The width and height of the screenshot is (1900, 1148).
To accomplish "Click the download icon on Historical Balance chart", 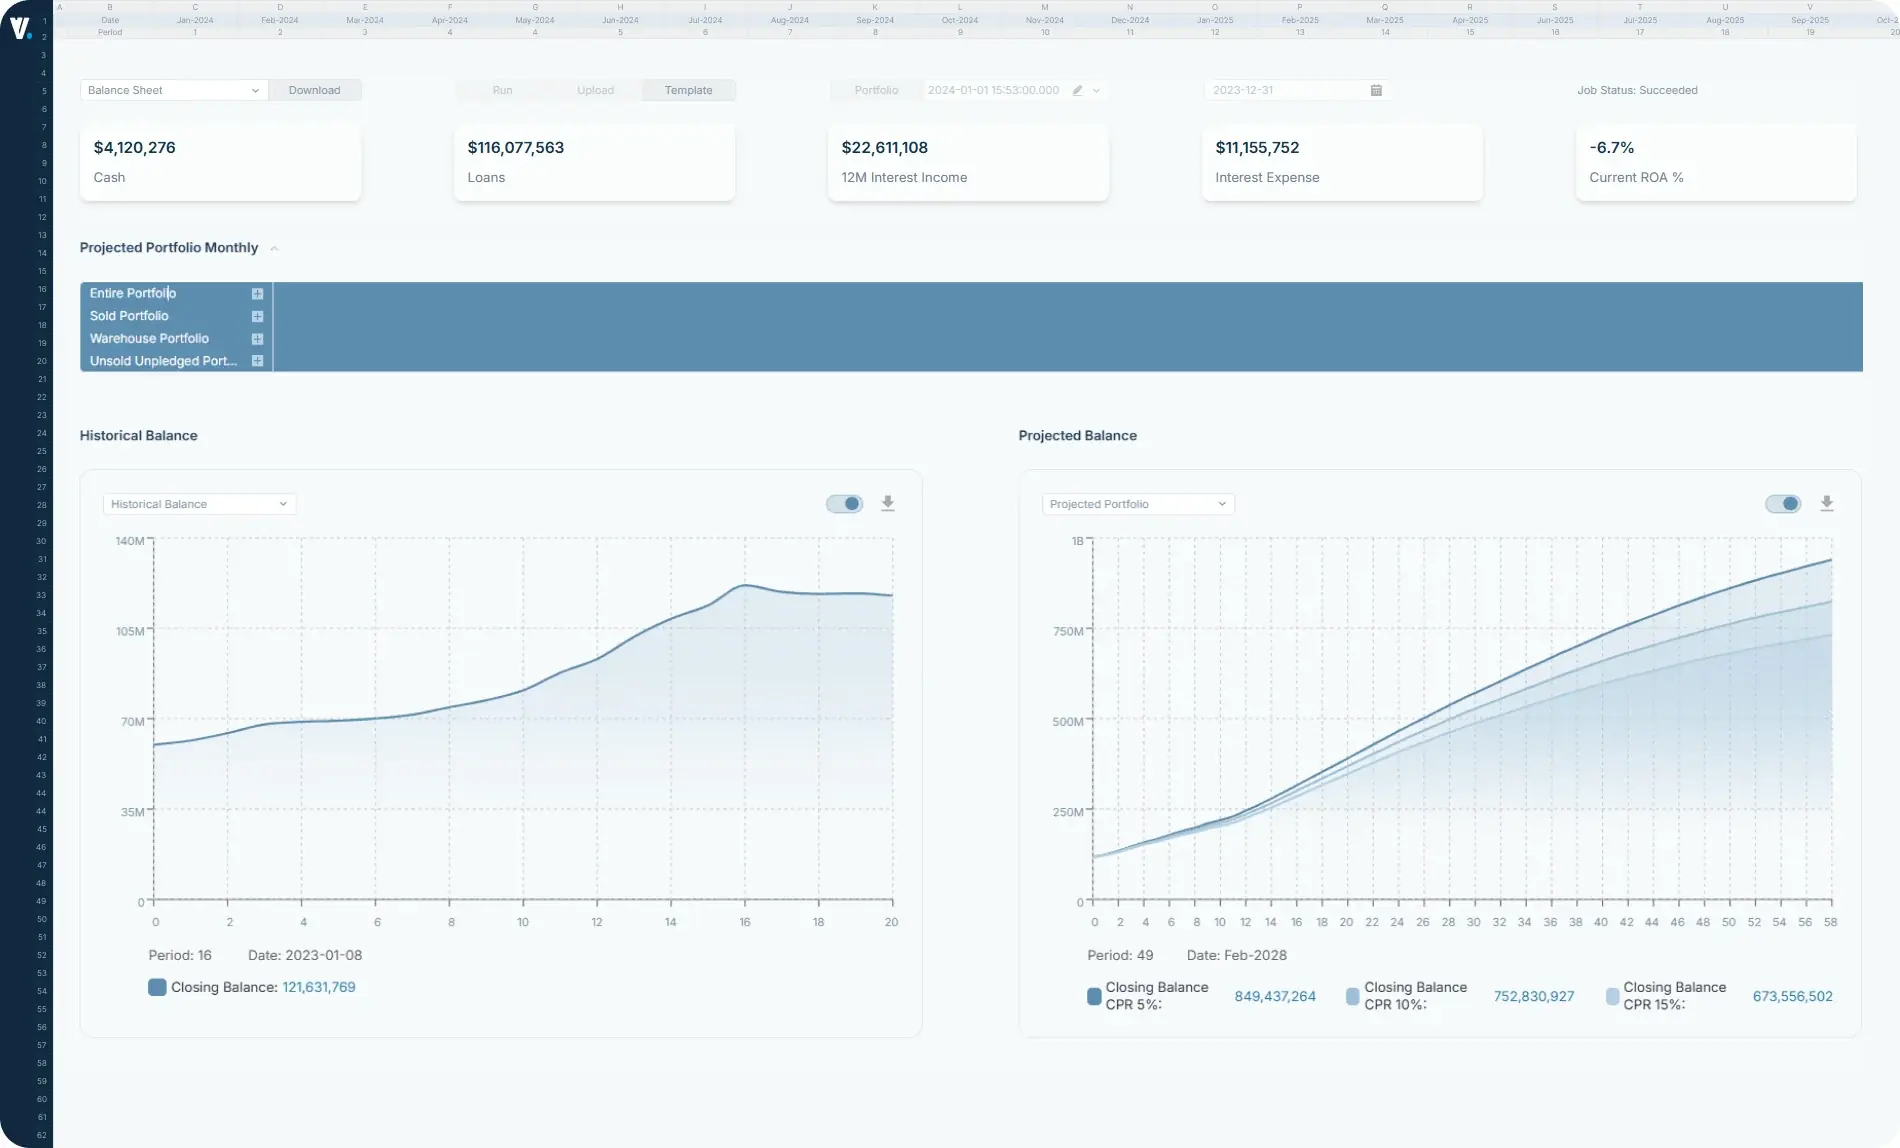I will 887,503.
